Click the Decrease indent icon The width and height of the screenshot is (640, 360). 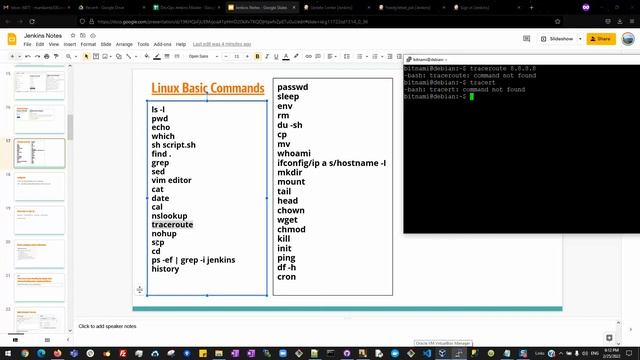click(390, 56)
